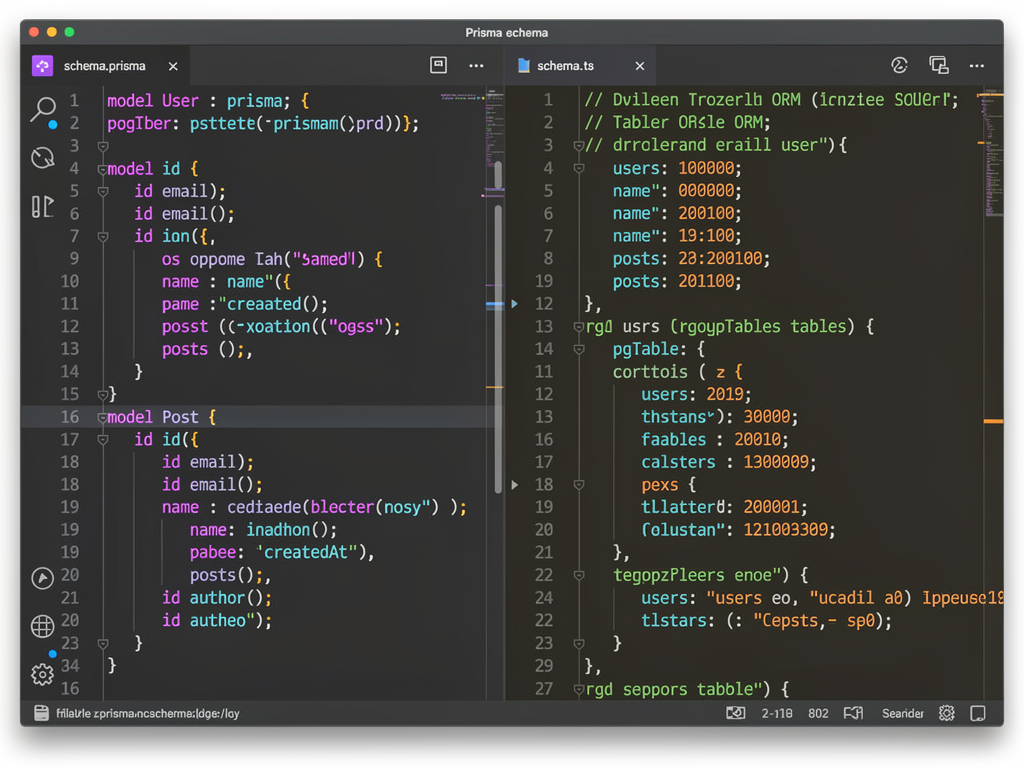
Task: Click the left editor minimap preview
Action: pos(494,131)
